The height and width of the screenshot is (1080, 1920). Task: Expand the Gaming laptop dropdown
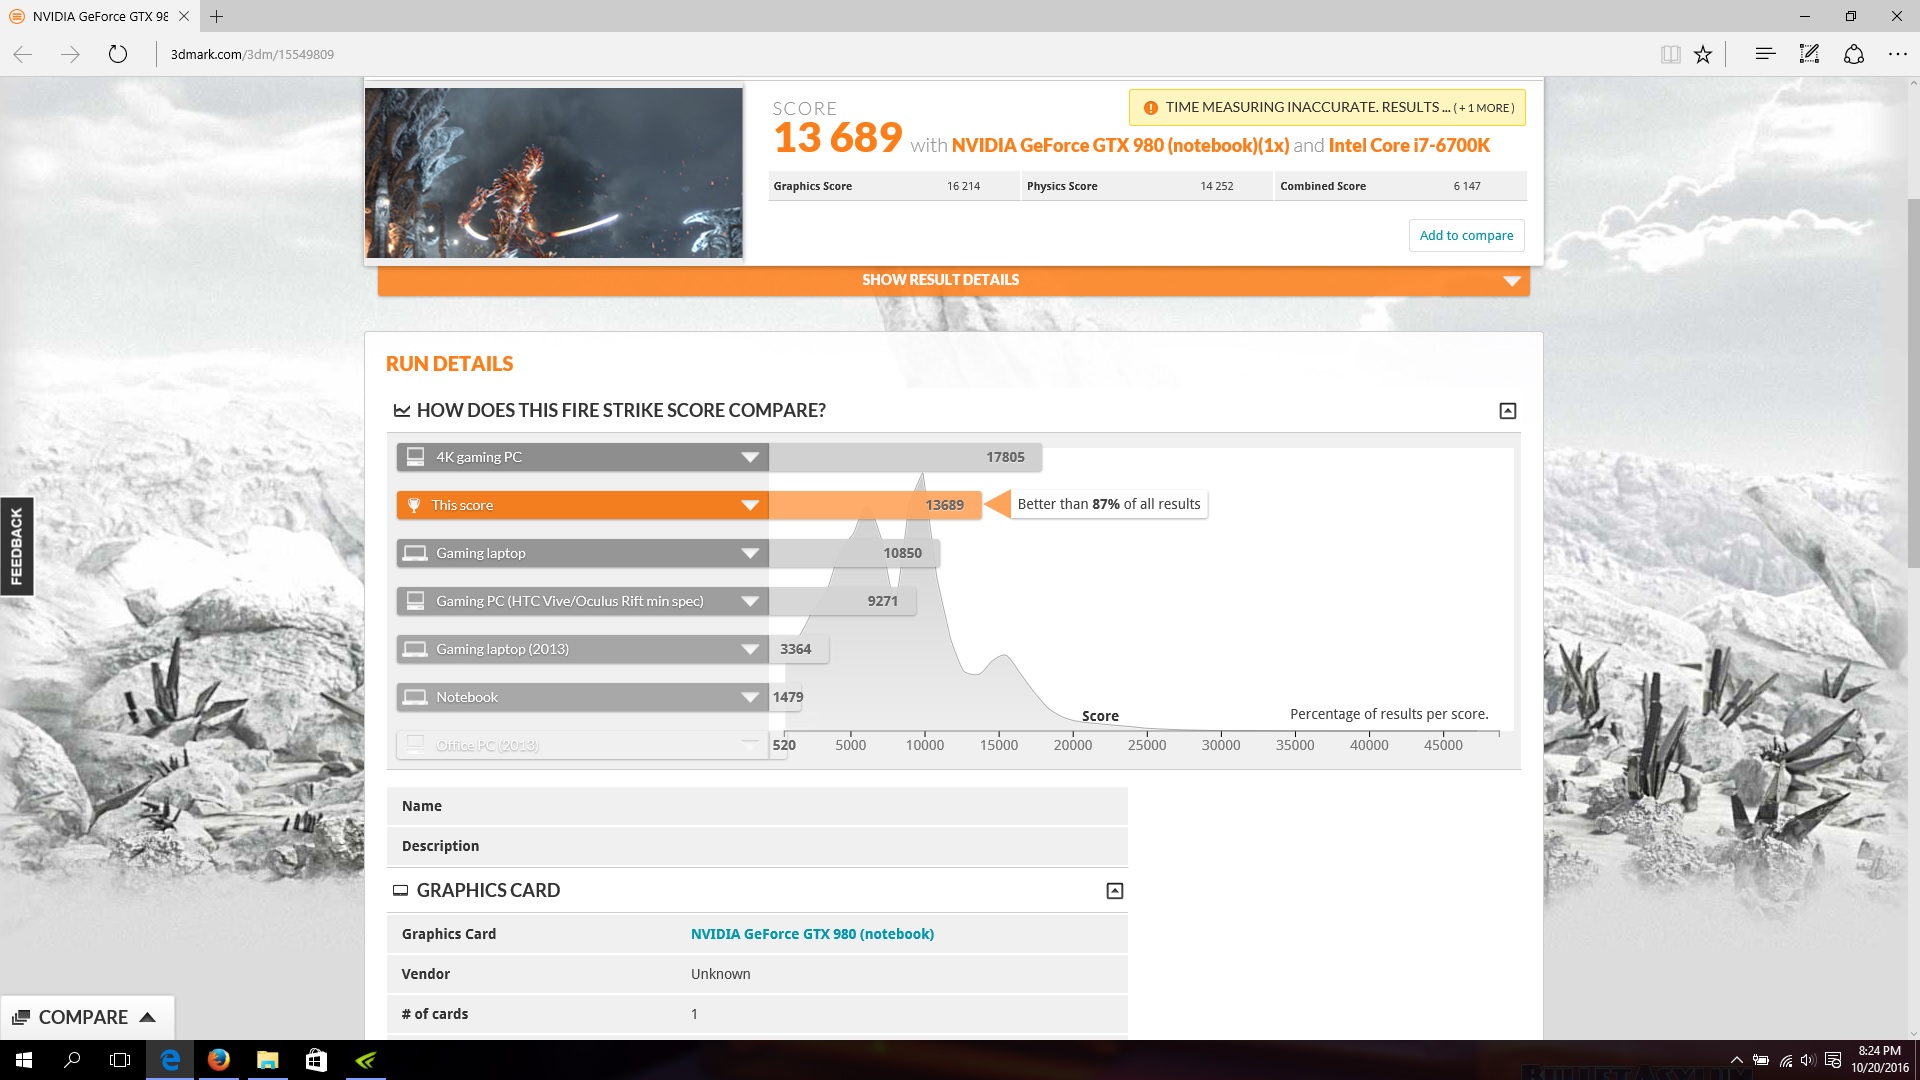750,553
